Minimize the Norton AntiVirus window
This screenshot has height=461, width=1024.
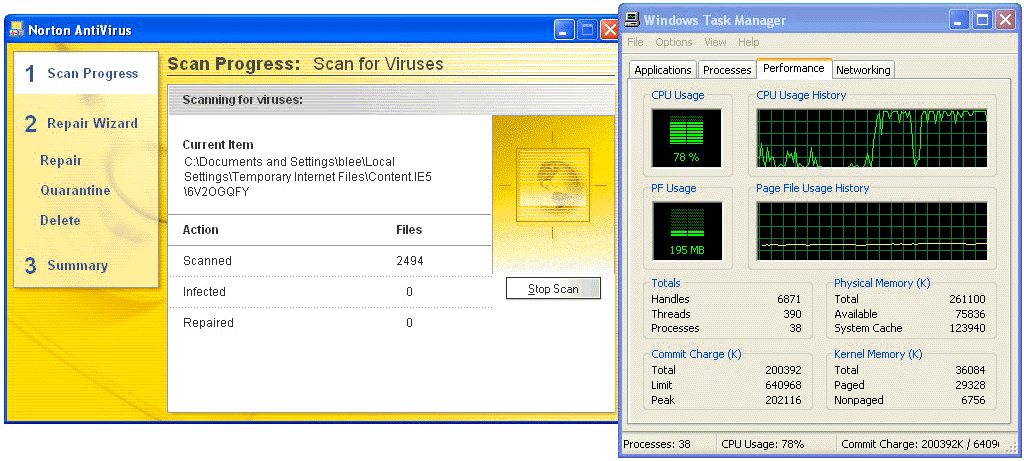click(566, 29)
